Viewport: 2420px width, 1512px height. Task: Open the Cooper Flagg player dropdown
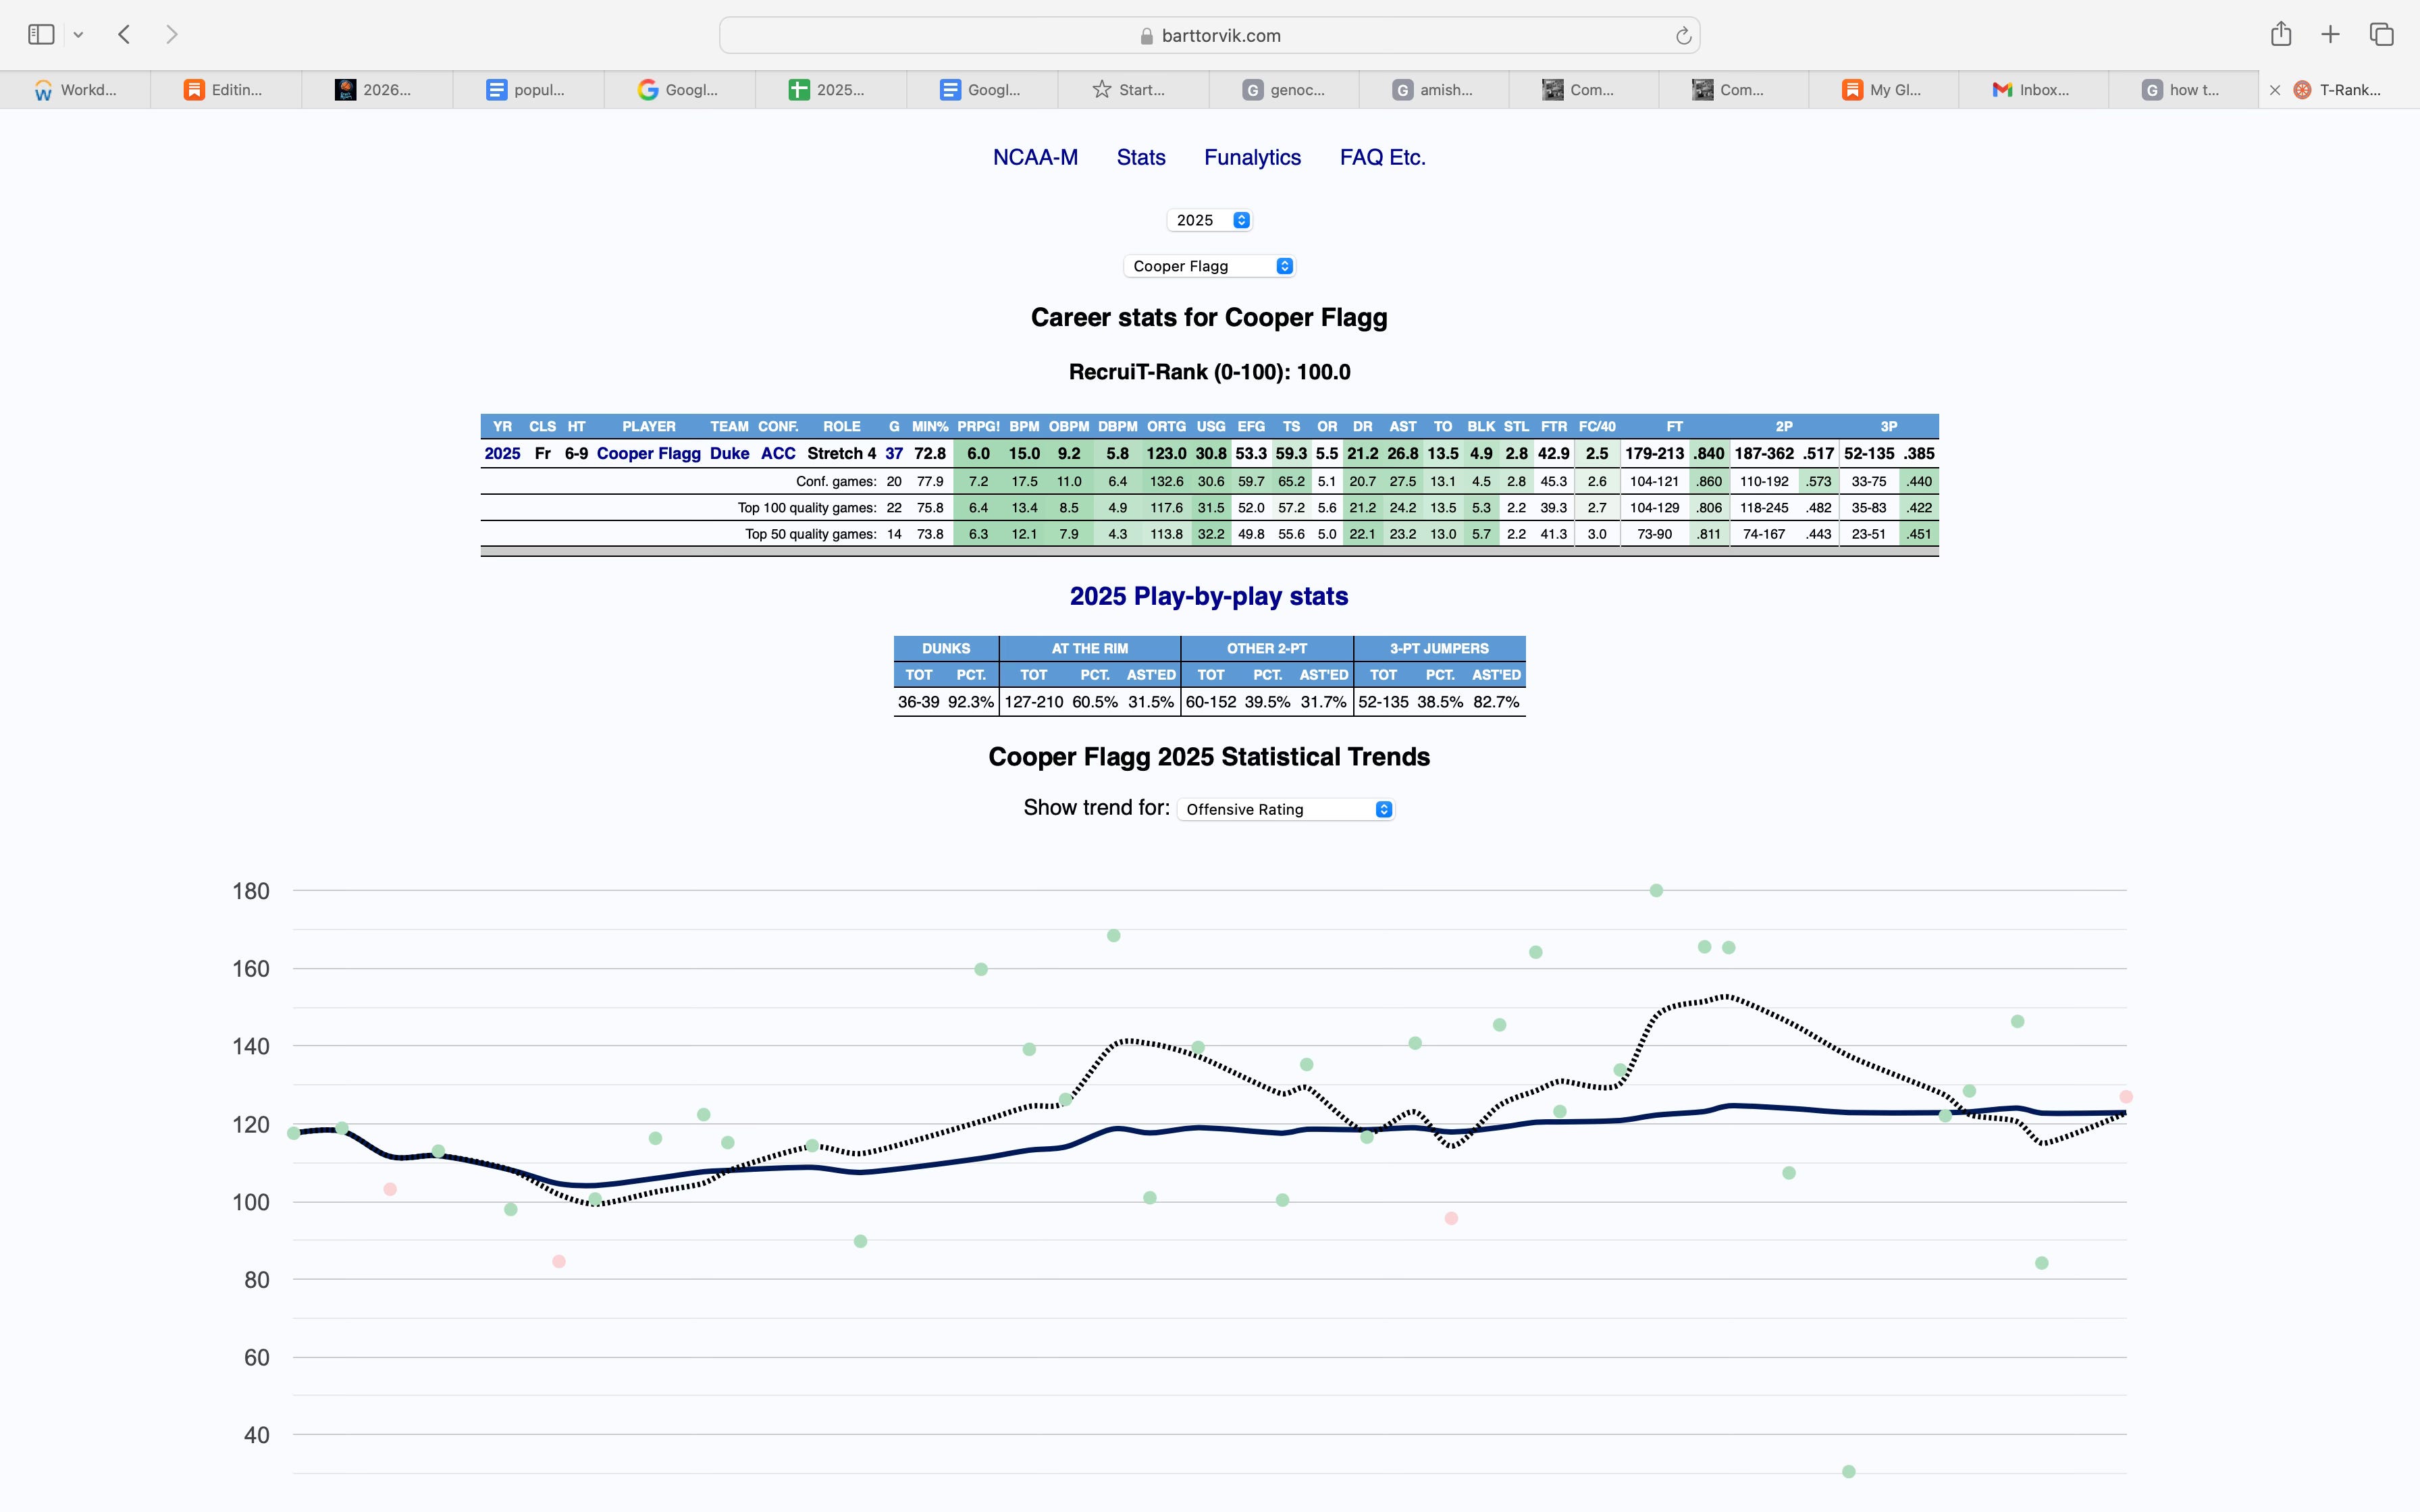(1210, 266)
